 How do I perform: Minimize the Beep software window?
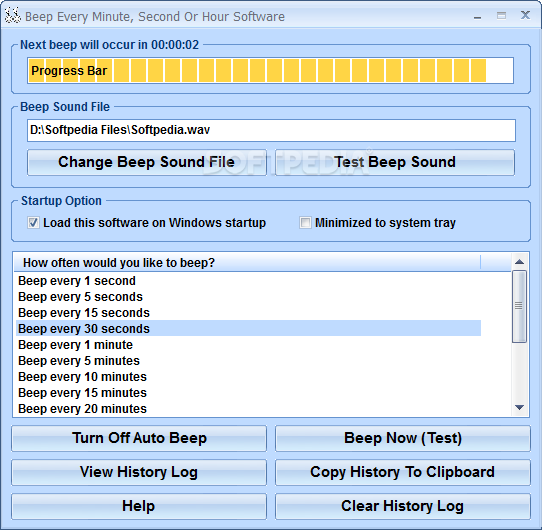point(478,16)
